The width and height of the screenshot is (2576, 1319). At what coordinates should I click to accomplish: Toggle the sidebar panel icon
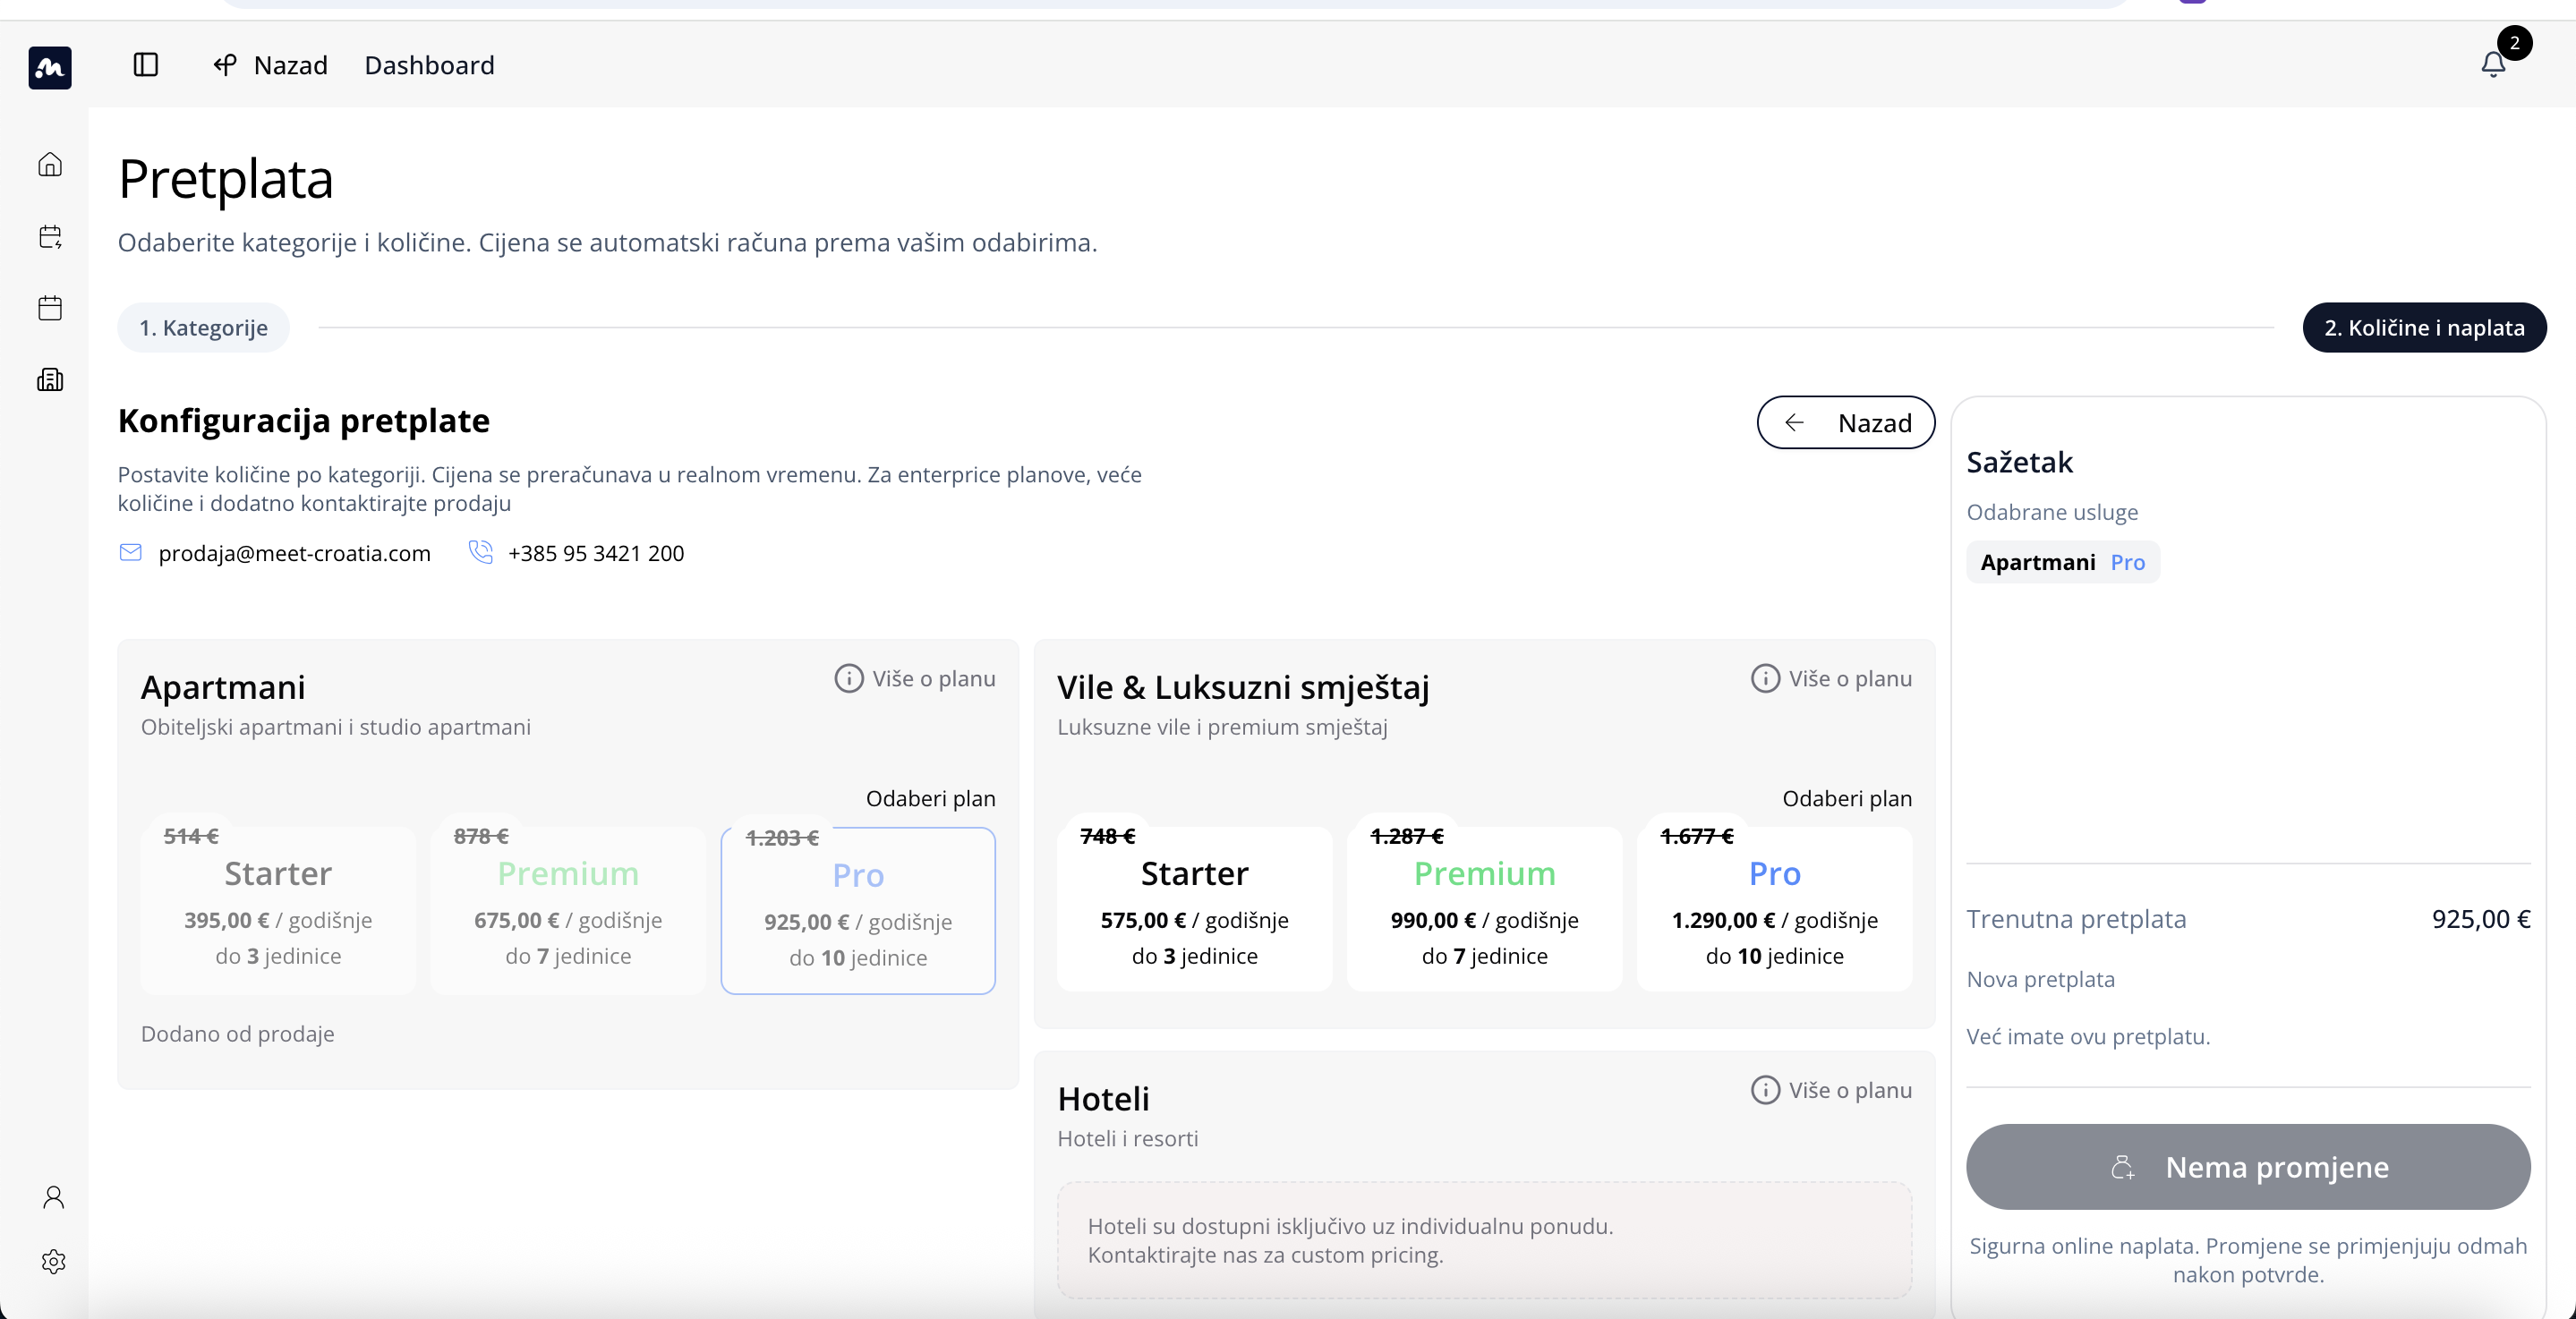tap(146, 65)
